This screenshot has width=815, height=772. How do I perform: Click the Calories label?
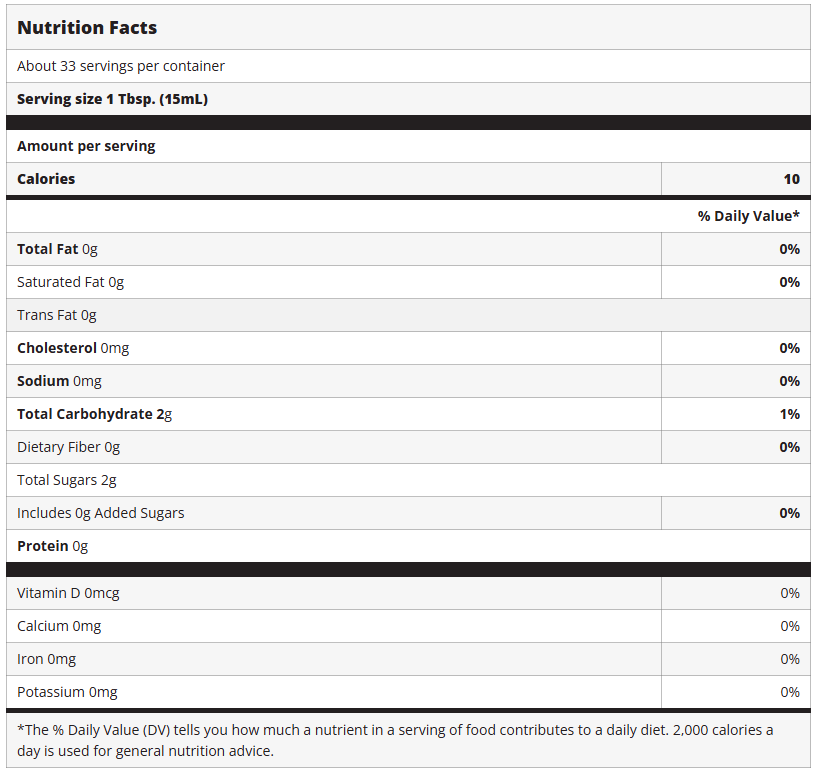pos(46,179)
